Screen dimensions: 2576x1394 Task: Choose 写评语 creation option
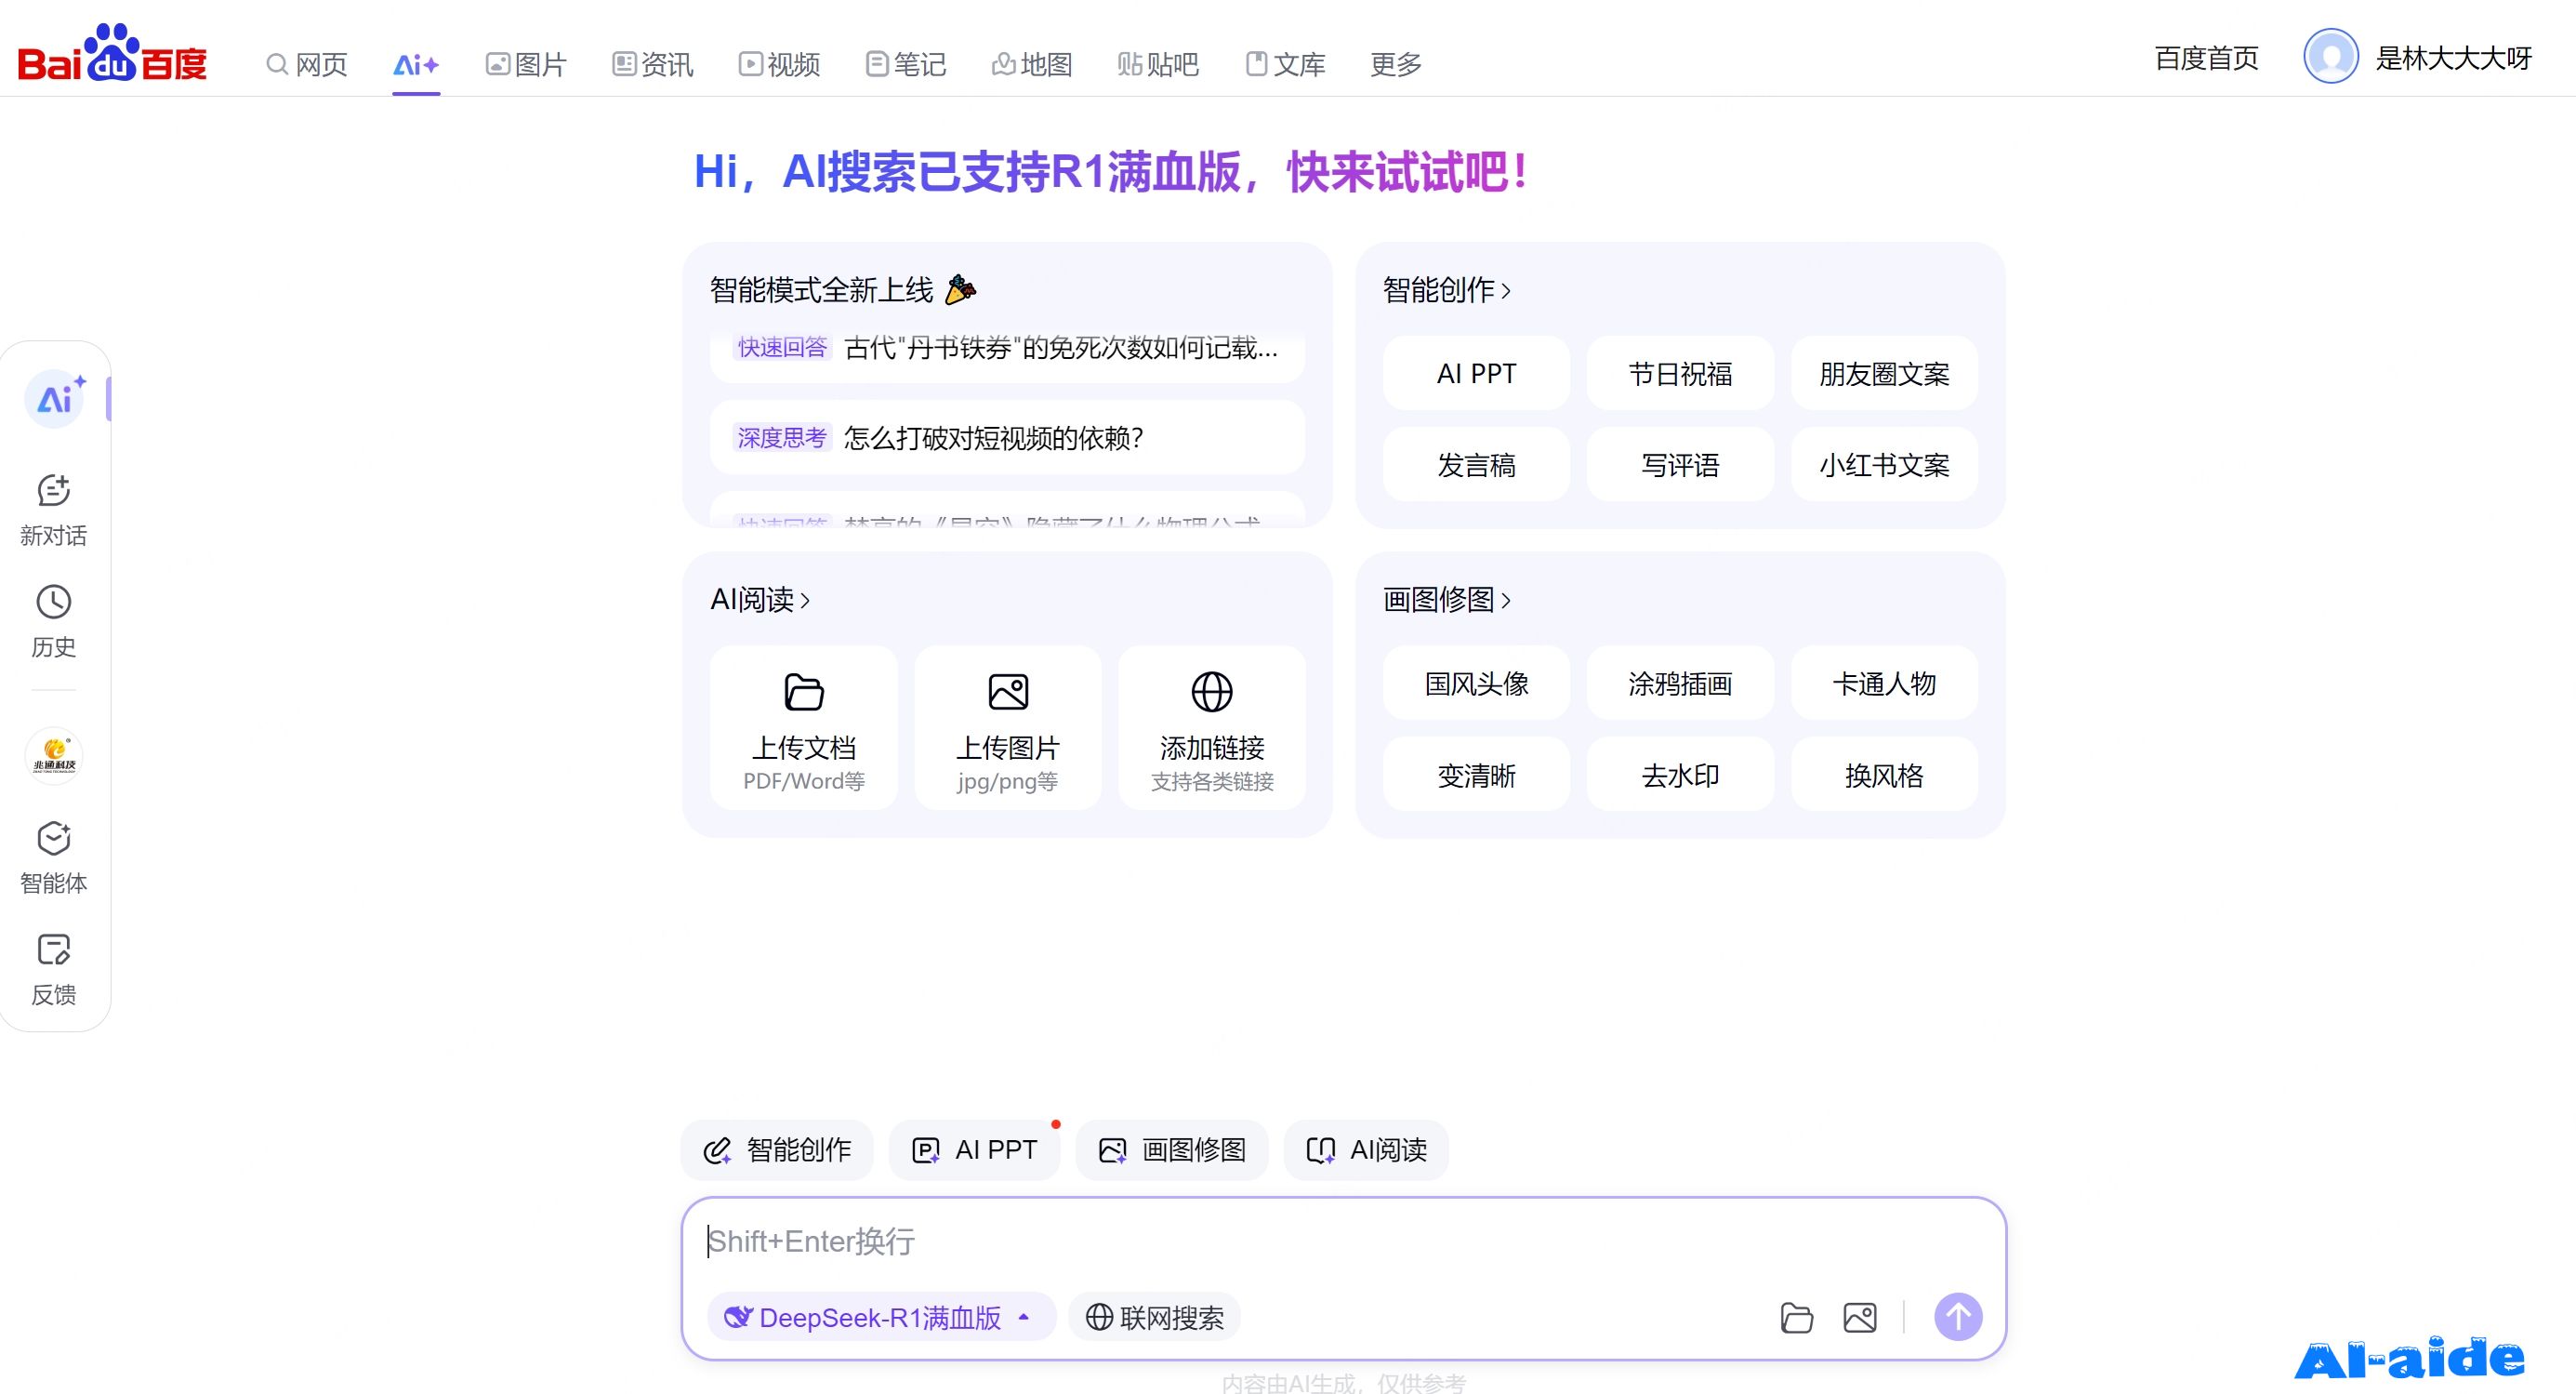point(1680,465)
